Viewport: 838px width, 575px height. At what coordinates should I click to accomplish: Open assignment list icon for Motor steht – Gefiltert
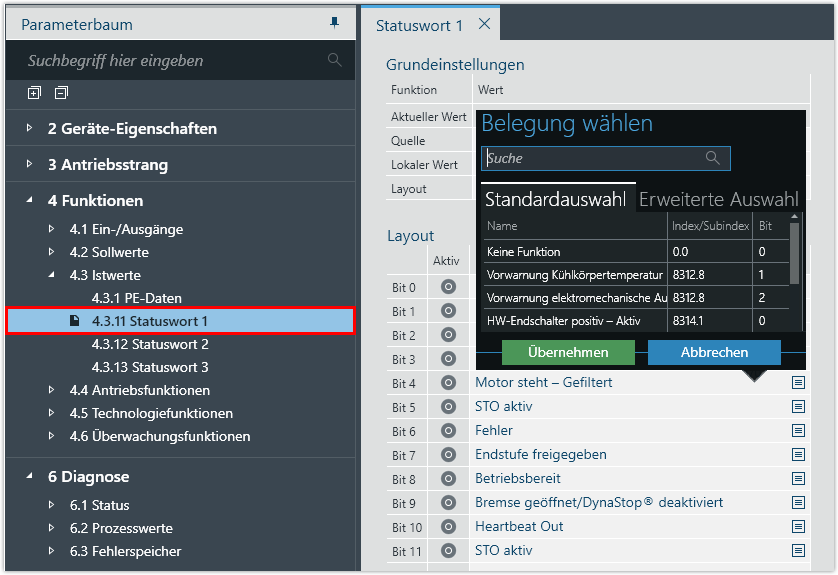click(798, 383)
